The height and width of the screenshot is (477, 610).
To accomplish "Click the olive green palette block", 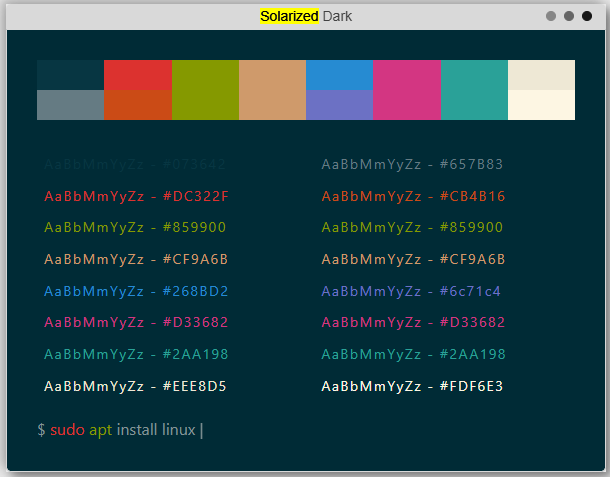I will (205, 90).
